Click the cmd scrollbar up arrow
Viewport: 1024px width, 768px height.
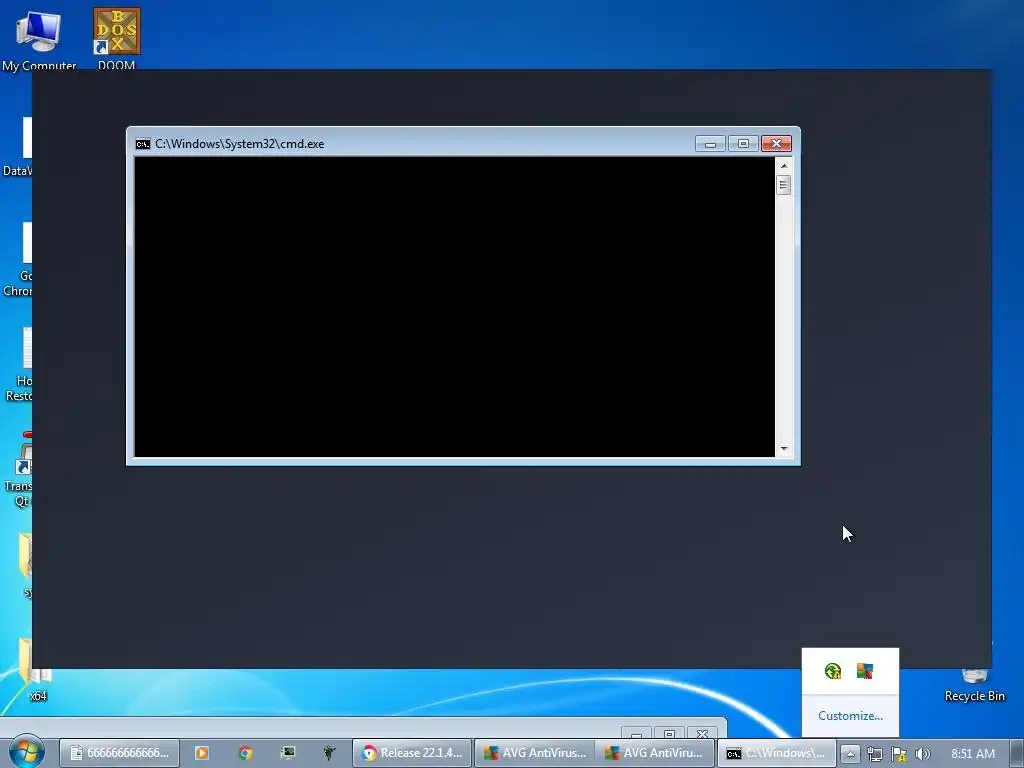pos(784,166)
